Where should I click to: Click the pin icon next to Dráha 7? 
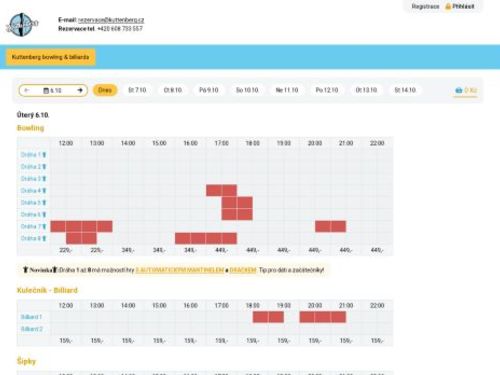click(x=44, y=226)
